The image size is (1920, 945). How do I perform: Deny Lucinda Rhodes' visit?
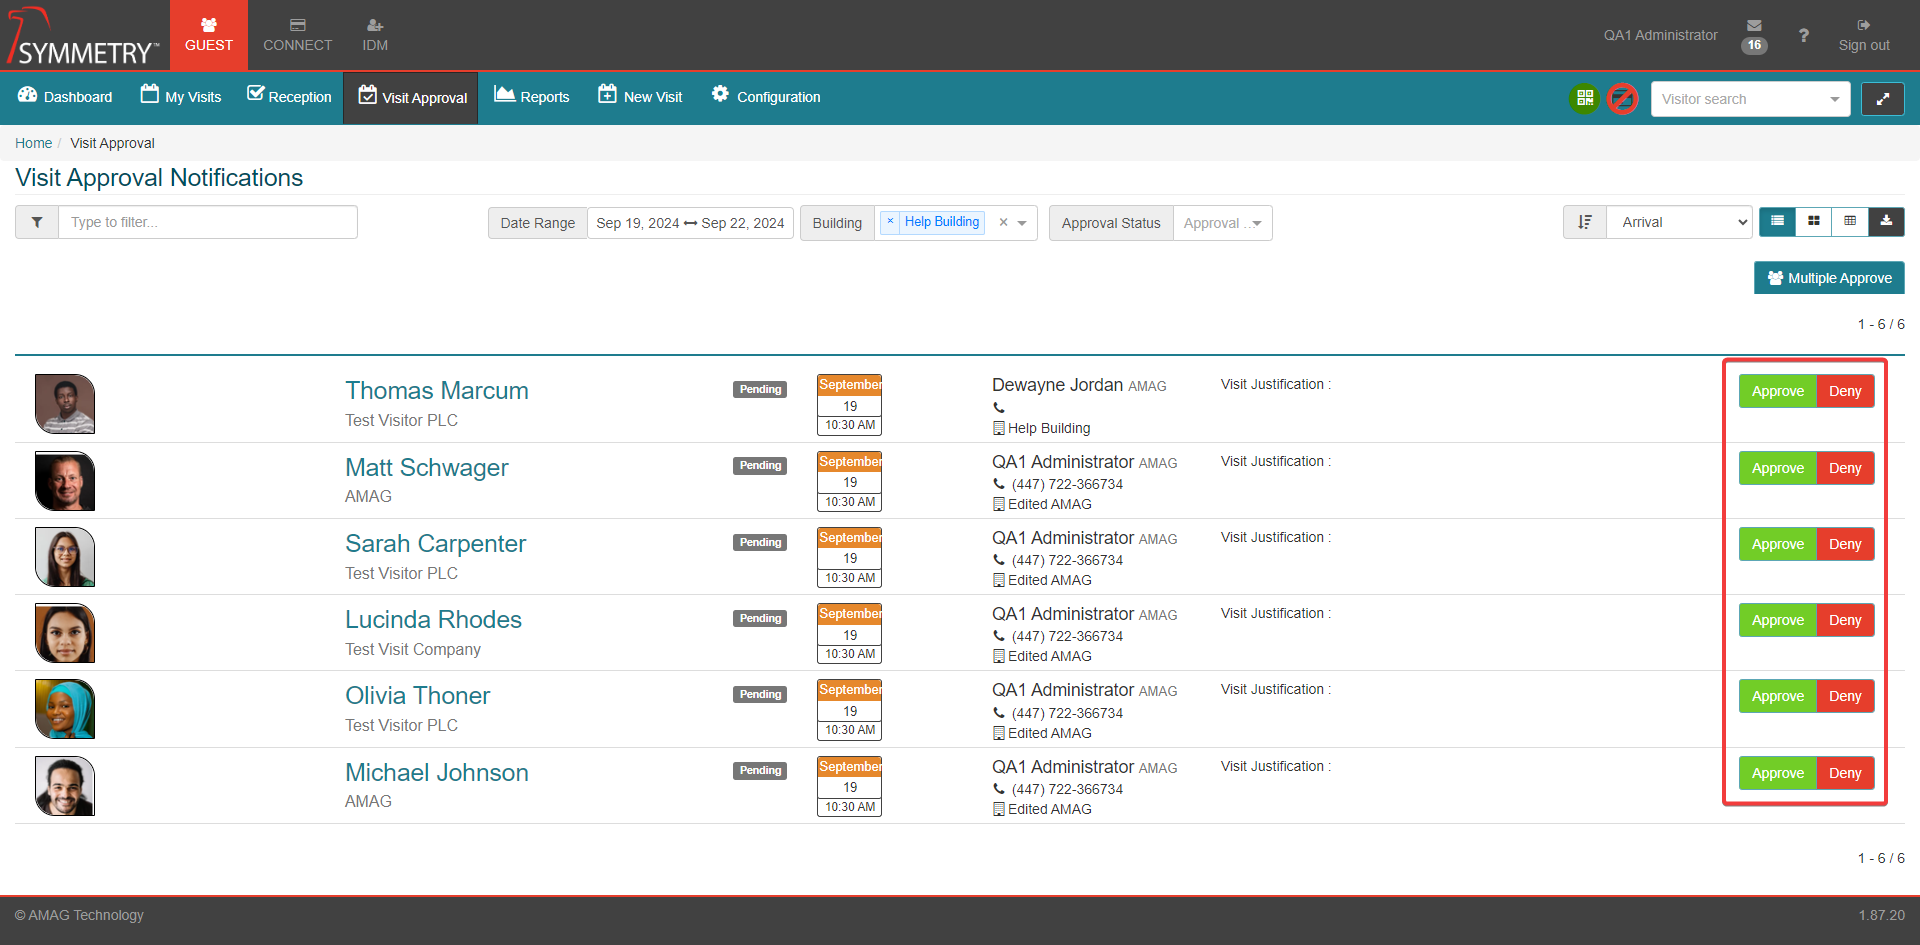[x=1845, y=620]
